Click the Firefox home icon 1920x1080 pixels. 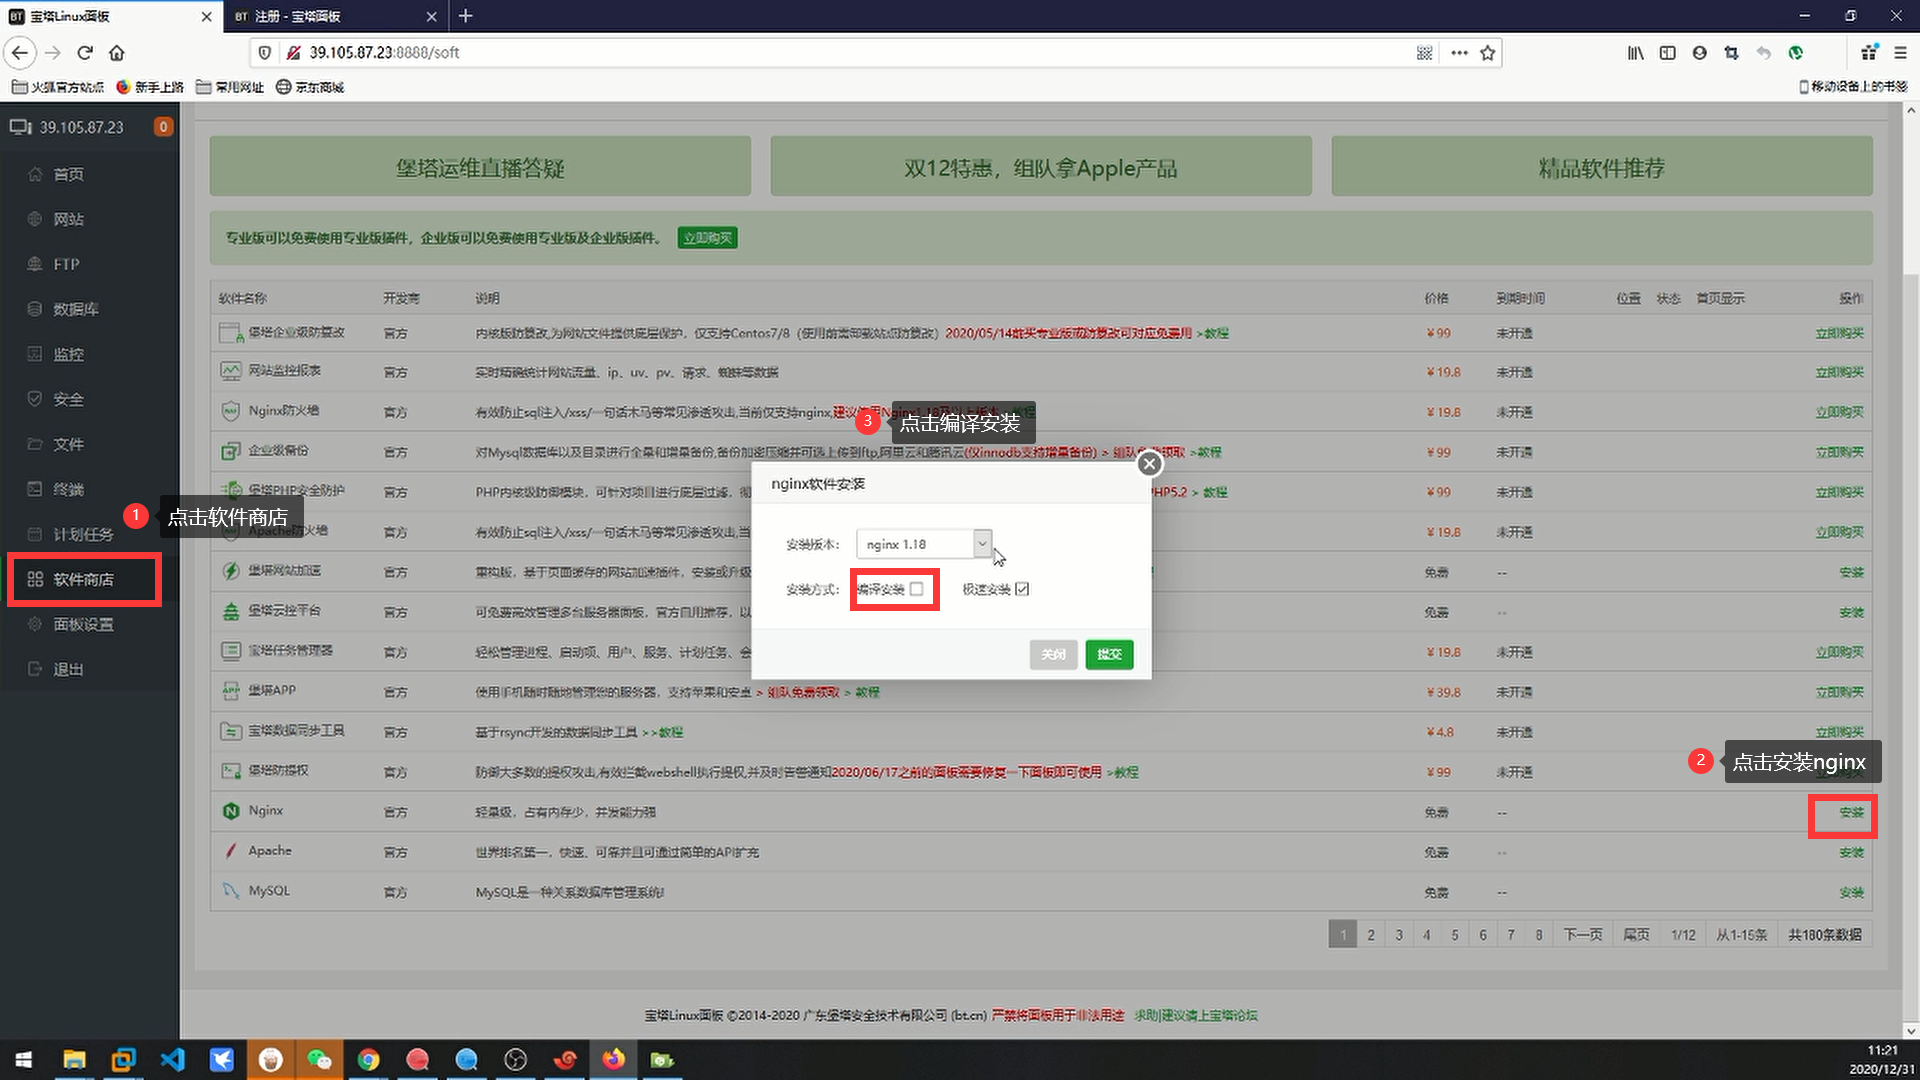pos(117,53)
